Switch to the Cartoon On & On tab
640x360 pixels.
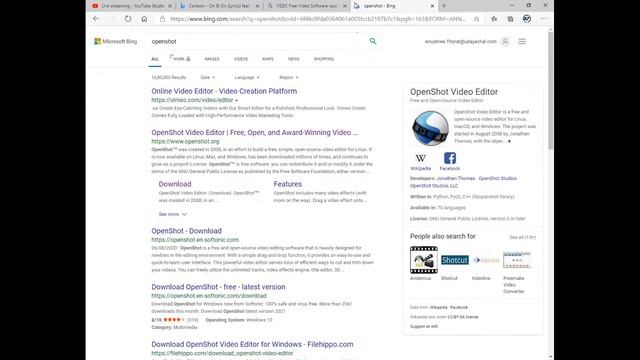point(219,6)
